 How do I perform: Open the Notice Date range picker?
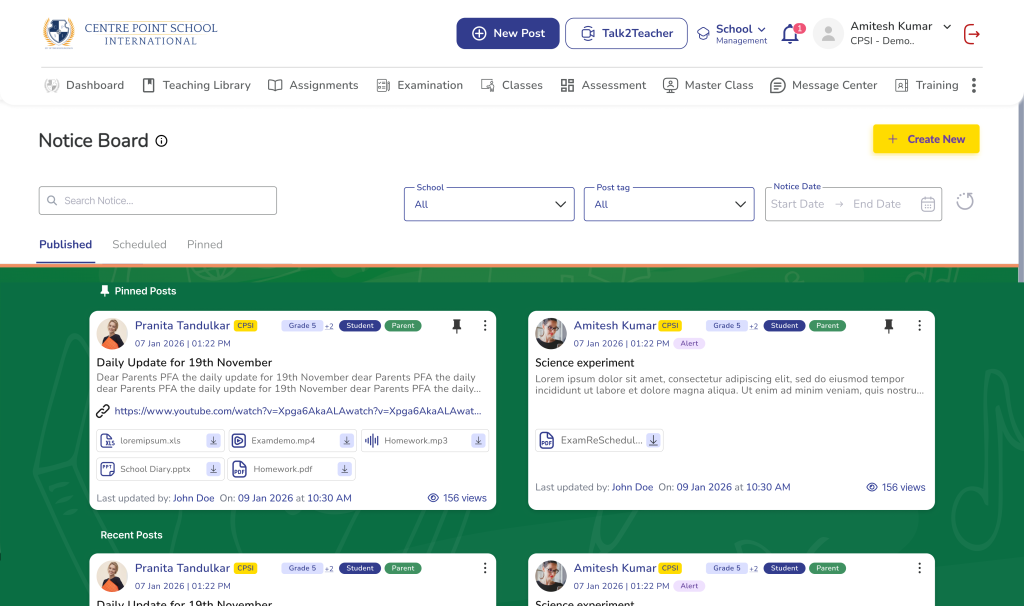pyautogui.click(x=852, y=204)
